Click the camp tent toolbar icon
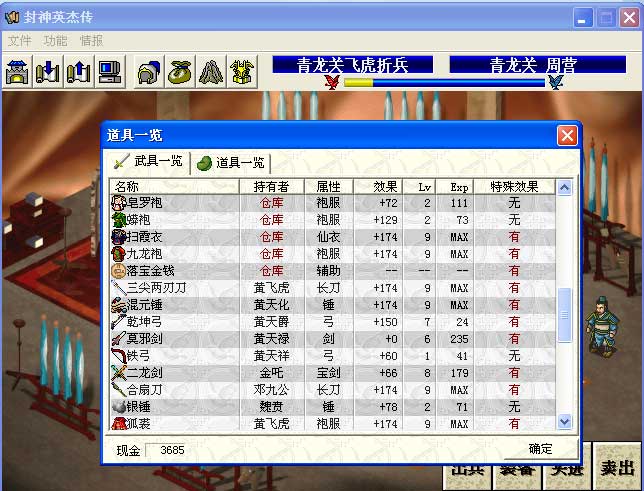Image resolution: width=644 pixels, height=491 pixels. tap(211, 72)
